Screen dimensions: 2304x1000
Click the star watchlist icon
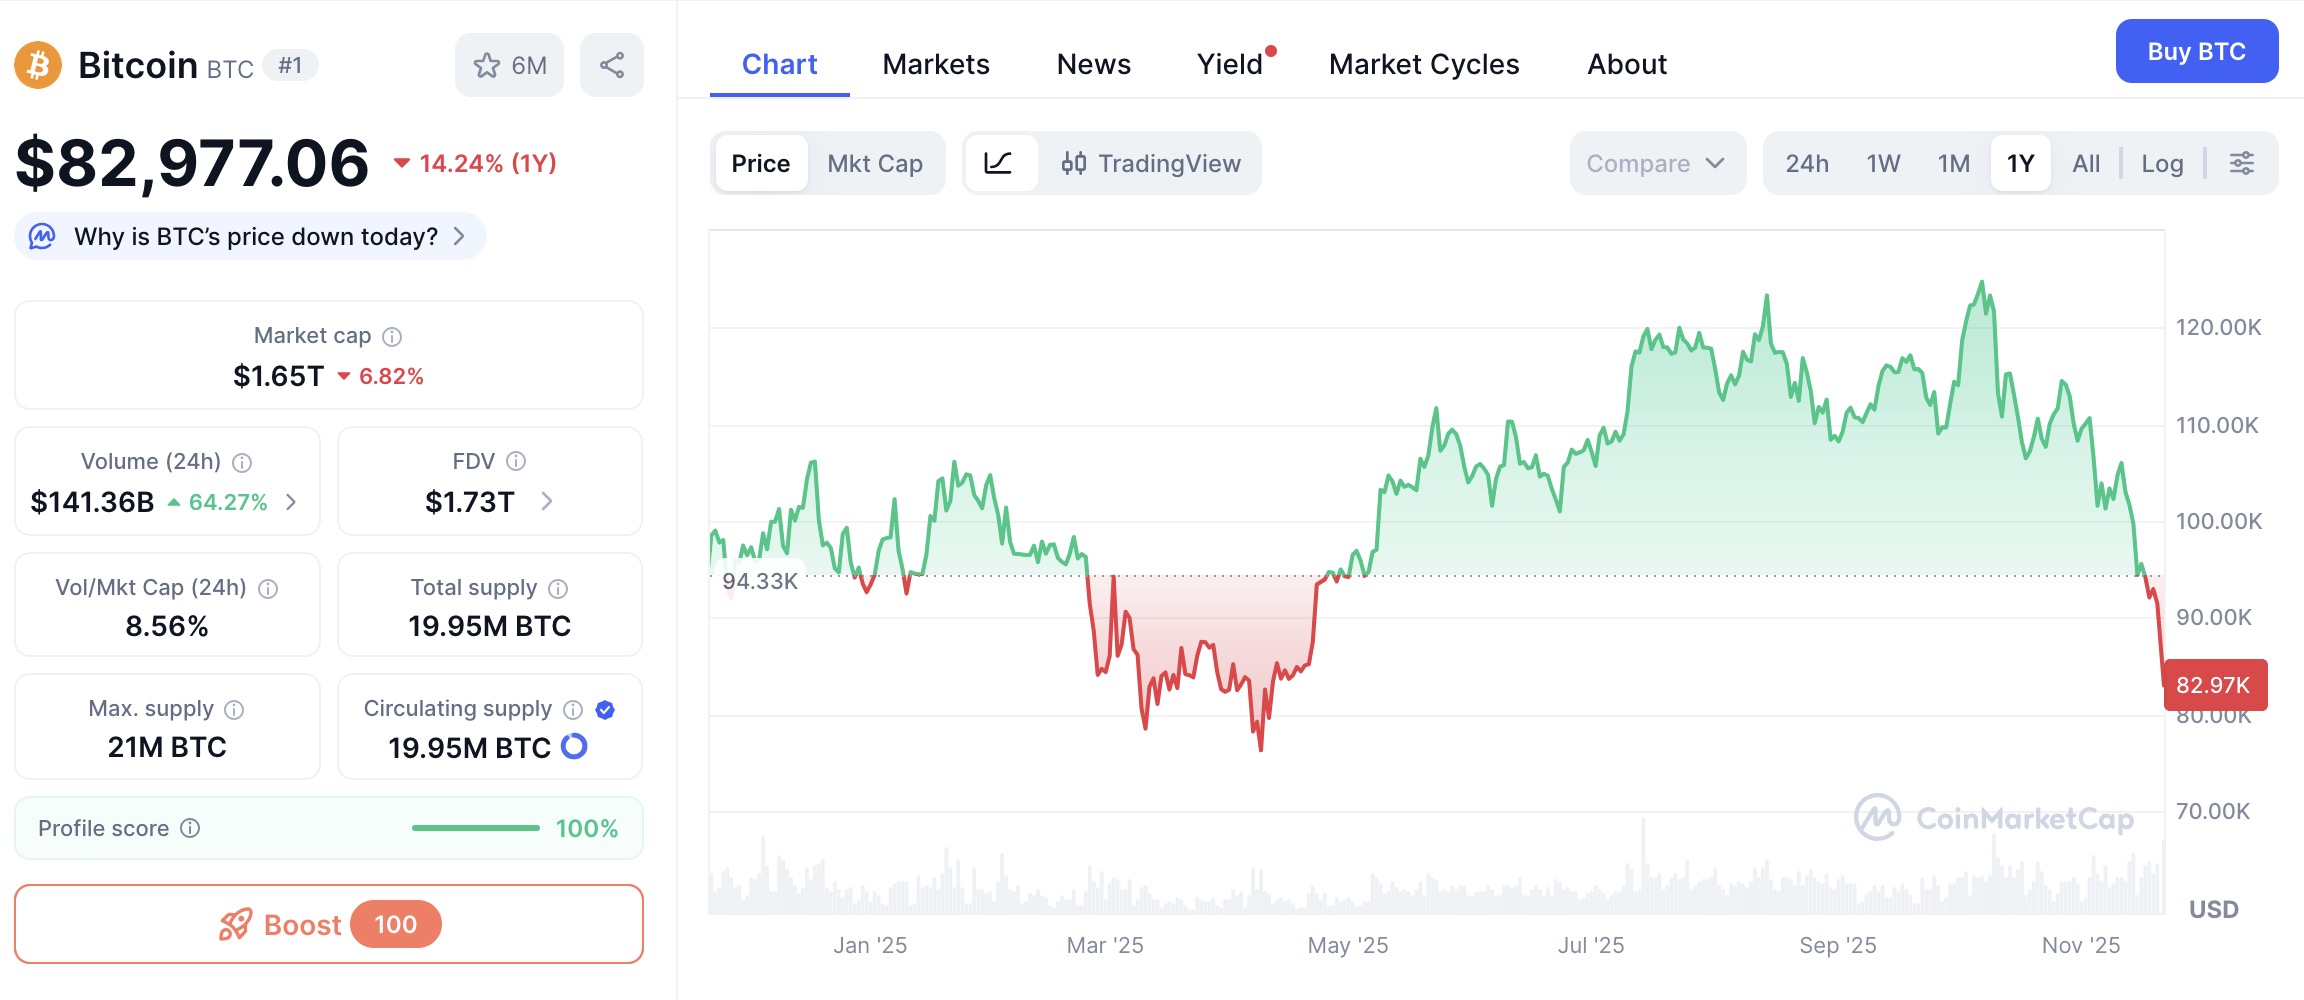[x=487, y=66]
